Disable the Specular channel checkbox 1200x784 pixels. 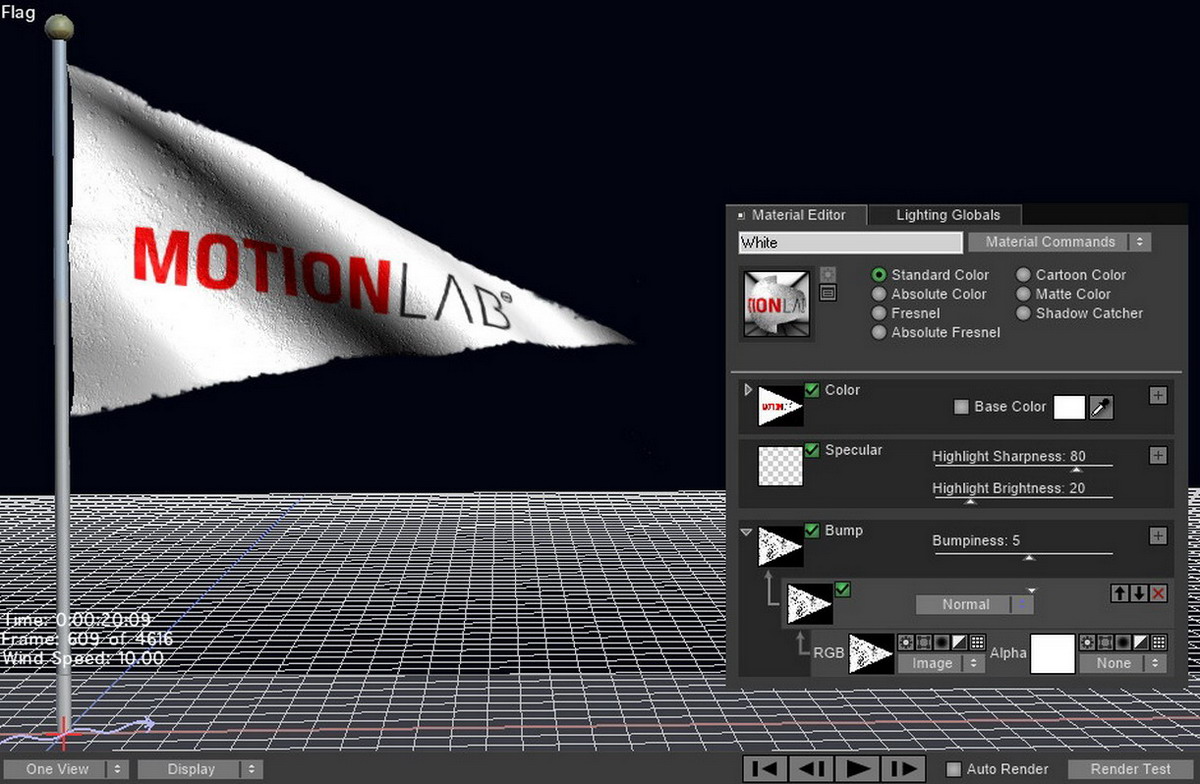pos(812,450)
